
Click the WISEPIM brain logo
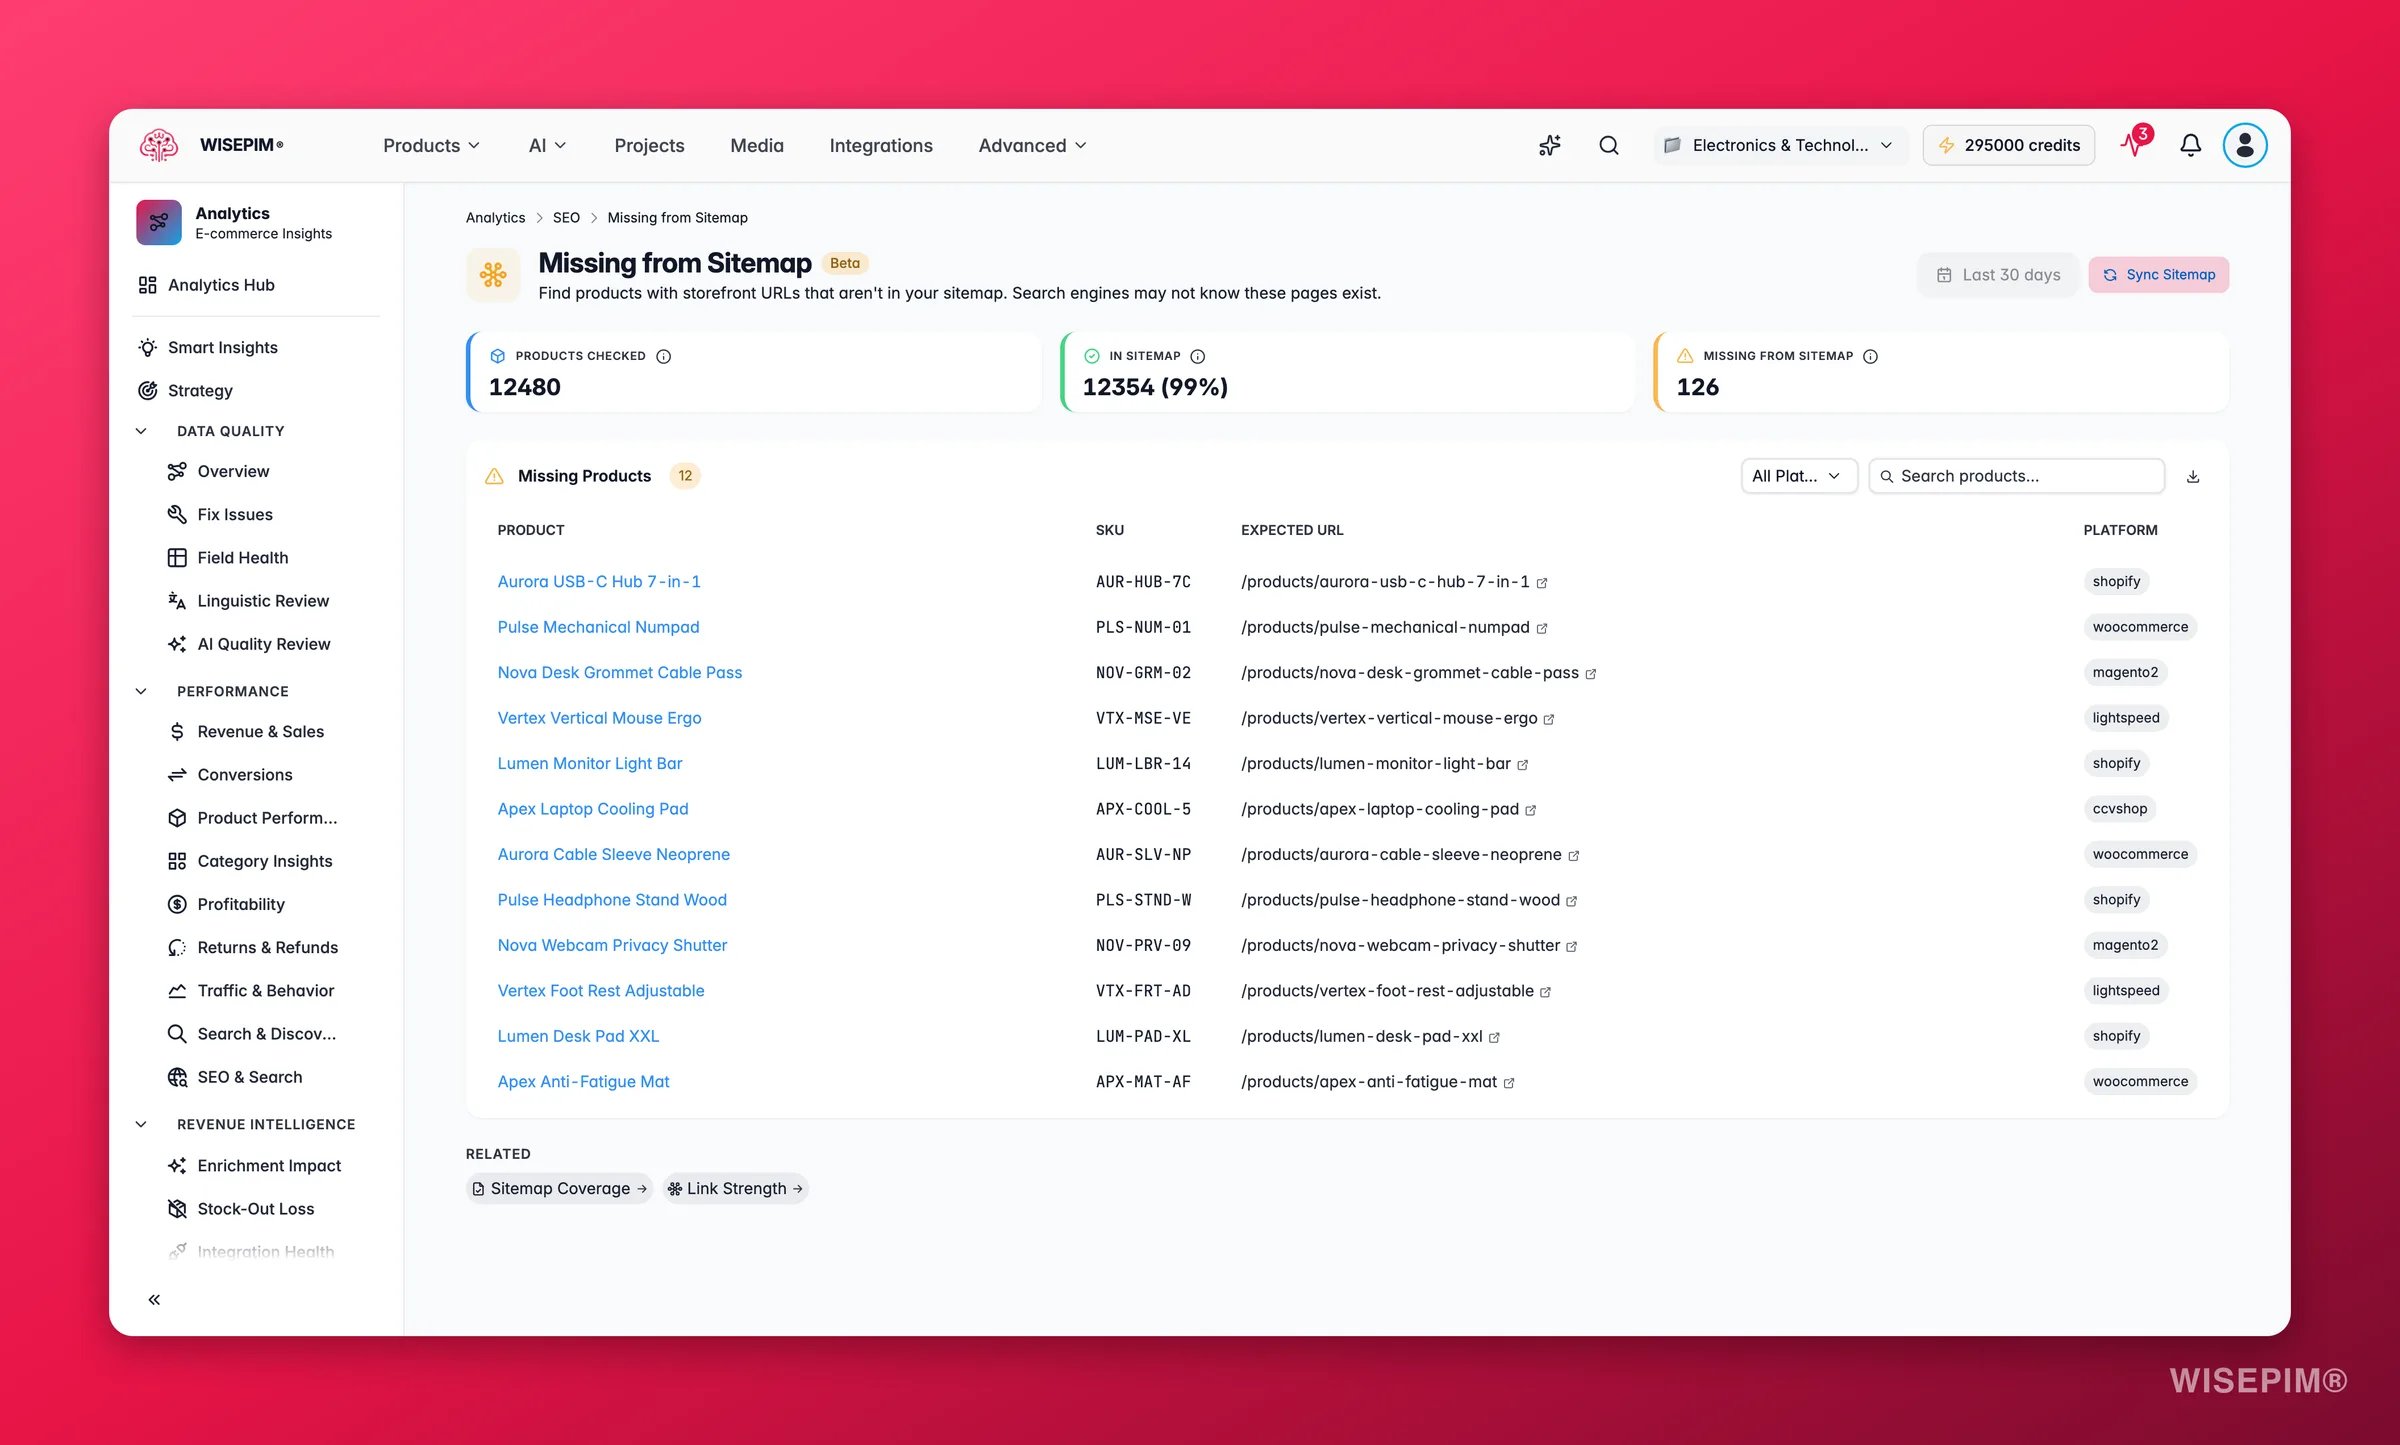click(158, 145)
